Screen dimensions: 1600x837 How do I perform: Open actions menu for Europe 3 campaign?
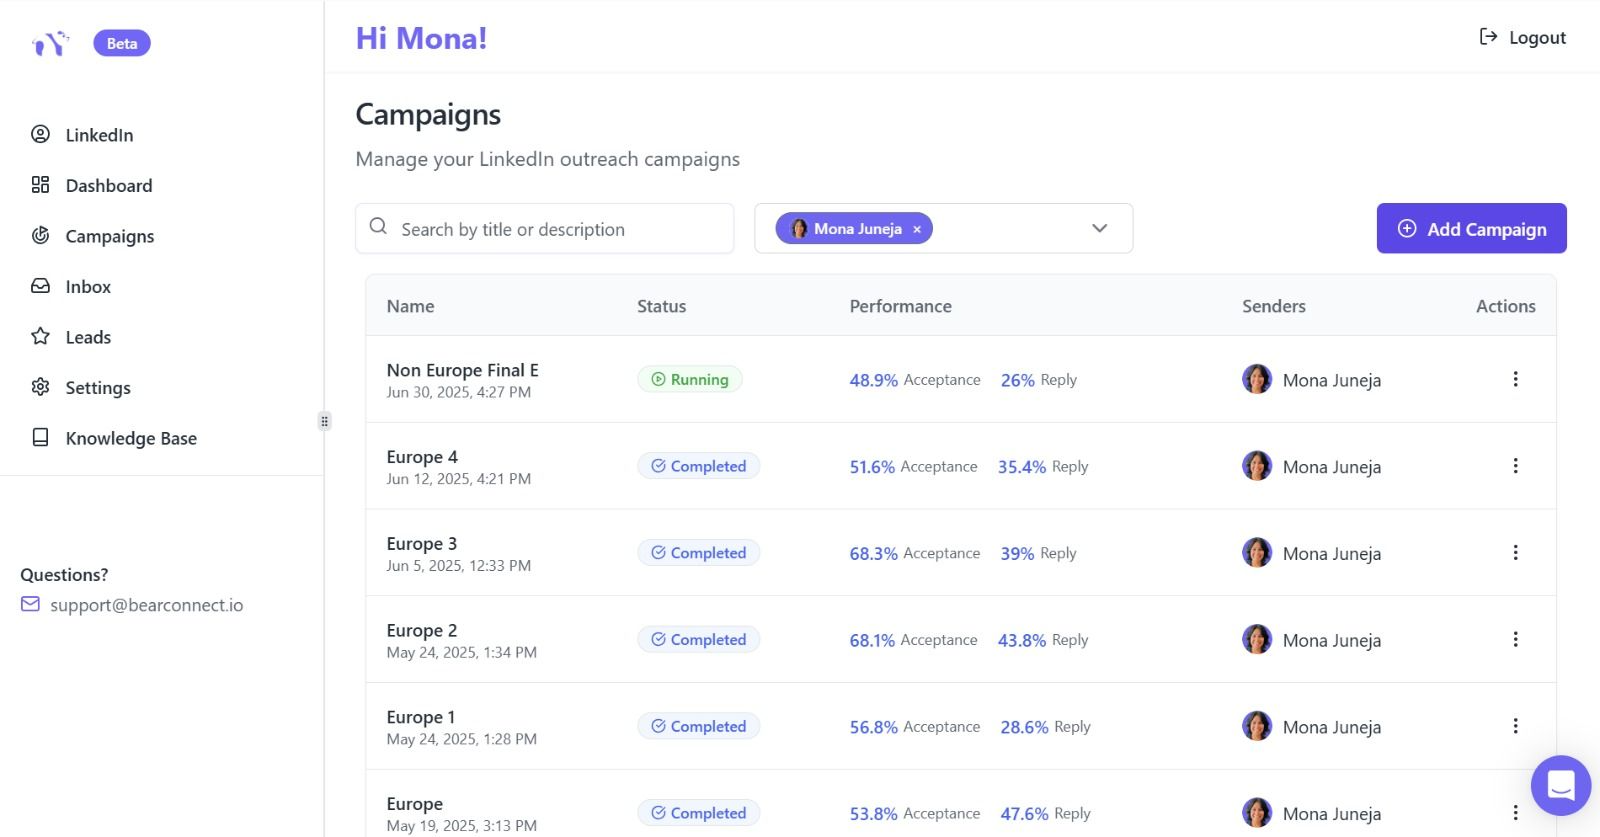(1515, 553)
